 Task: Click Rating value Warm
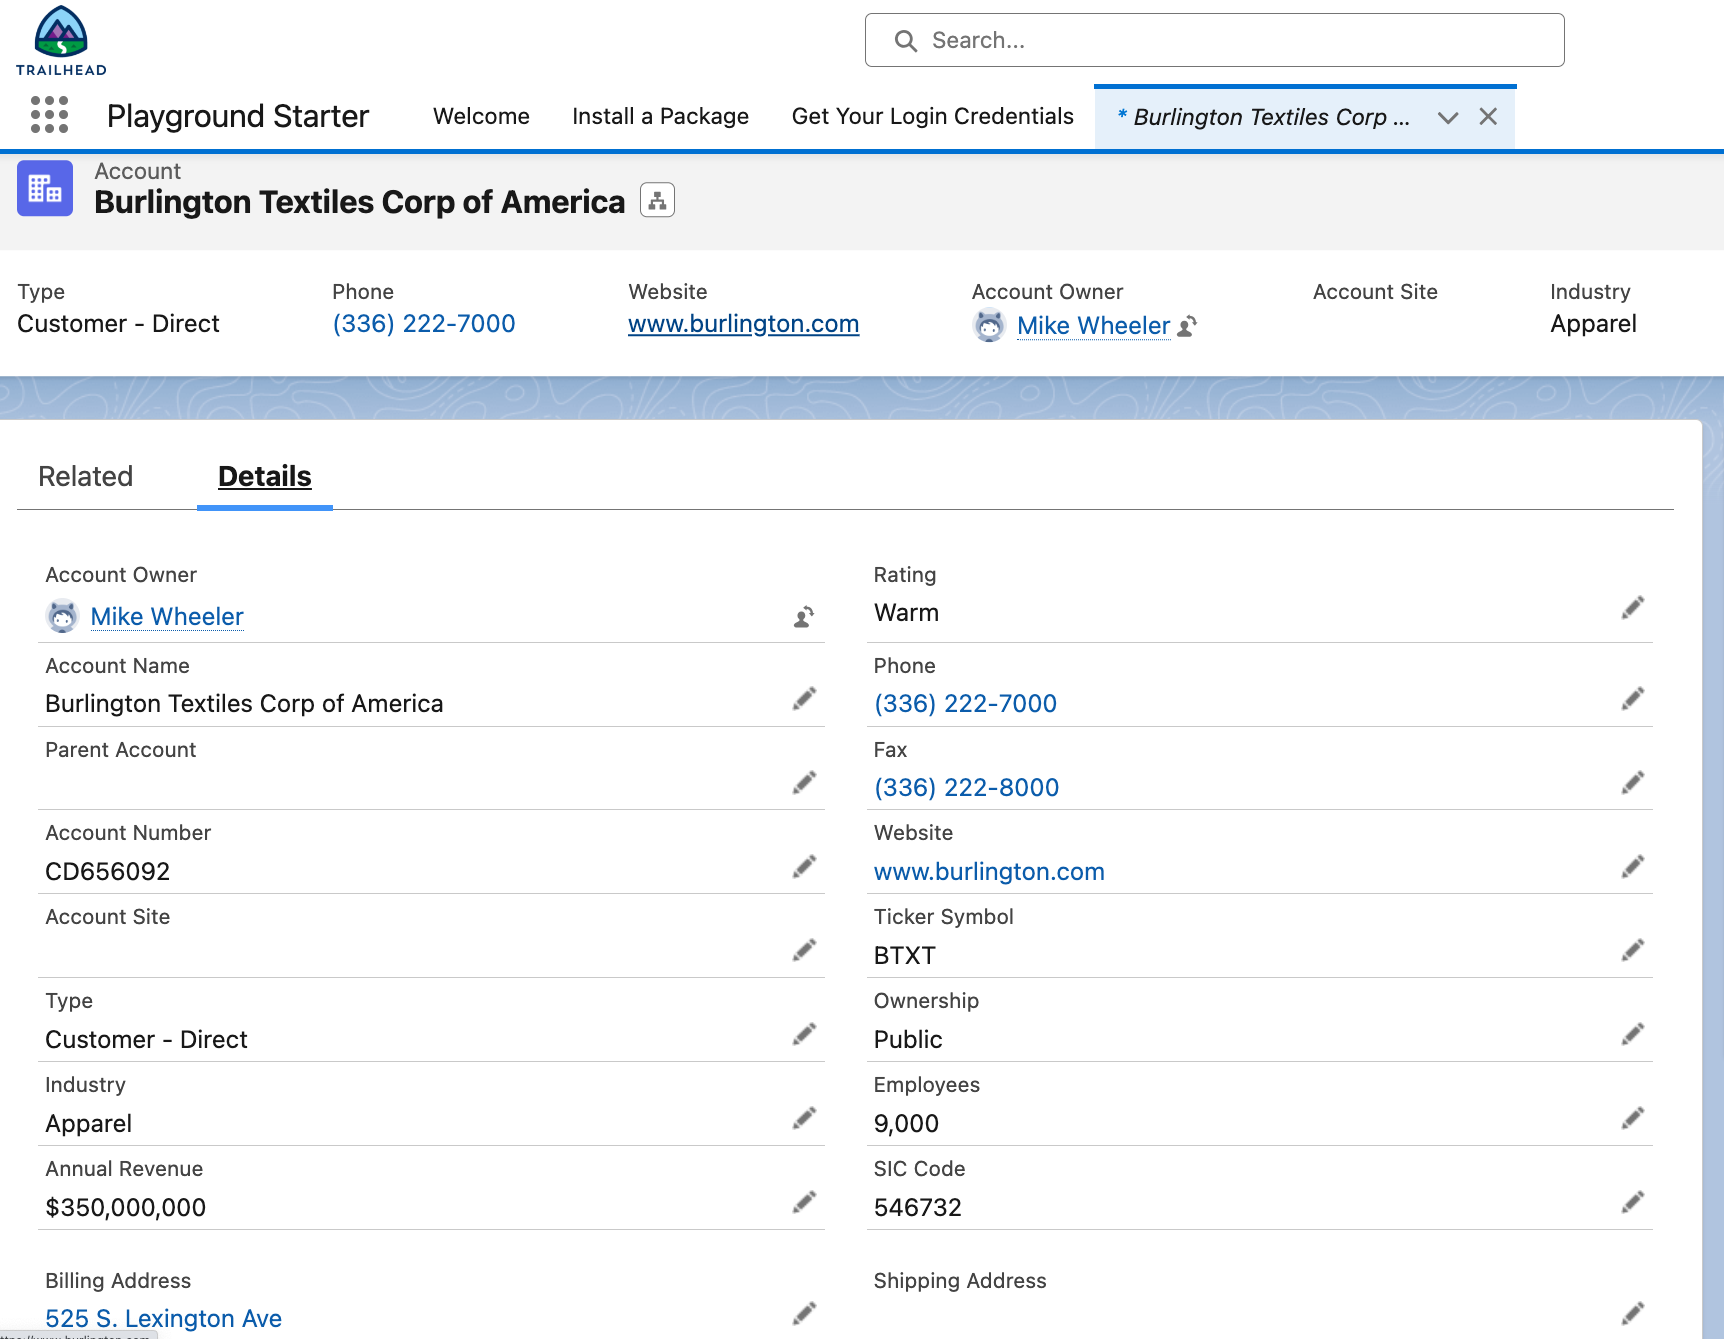click(907, 613)
